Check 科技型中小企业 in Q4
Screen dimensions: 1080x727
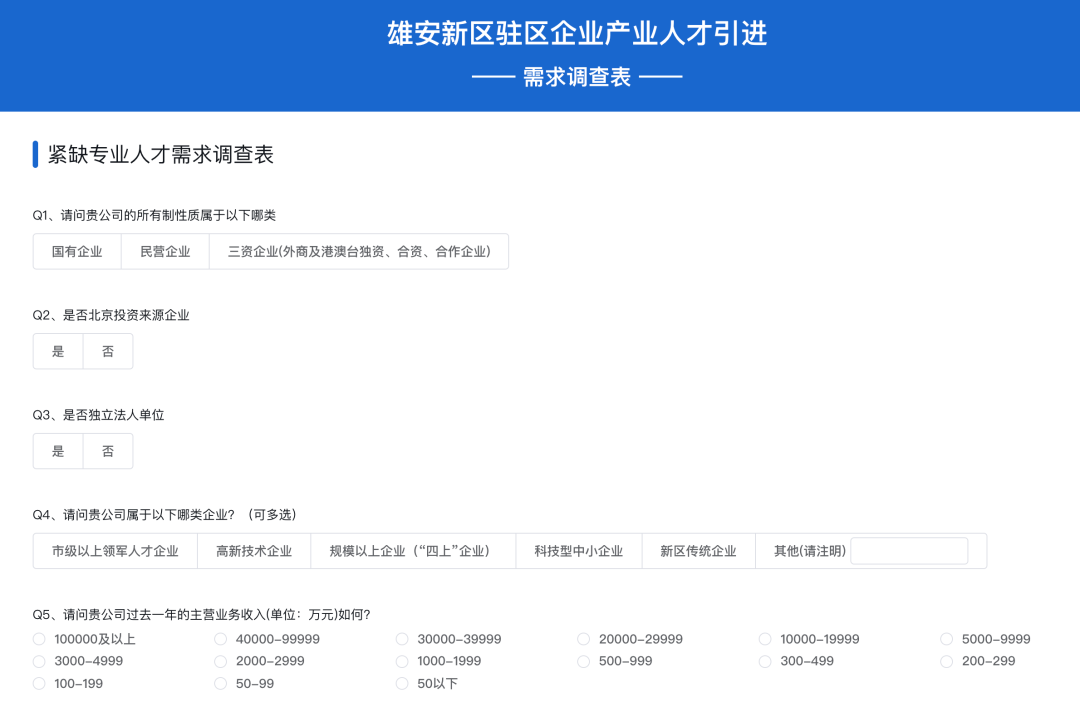point(578,550)
